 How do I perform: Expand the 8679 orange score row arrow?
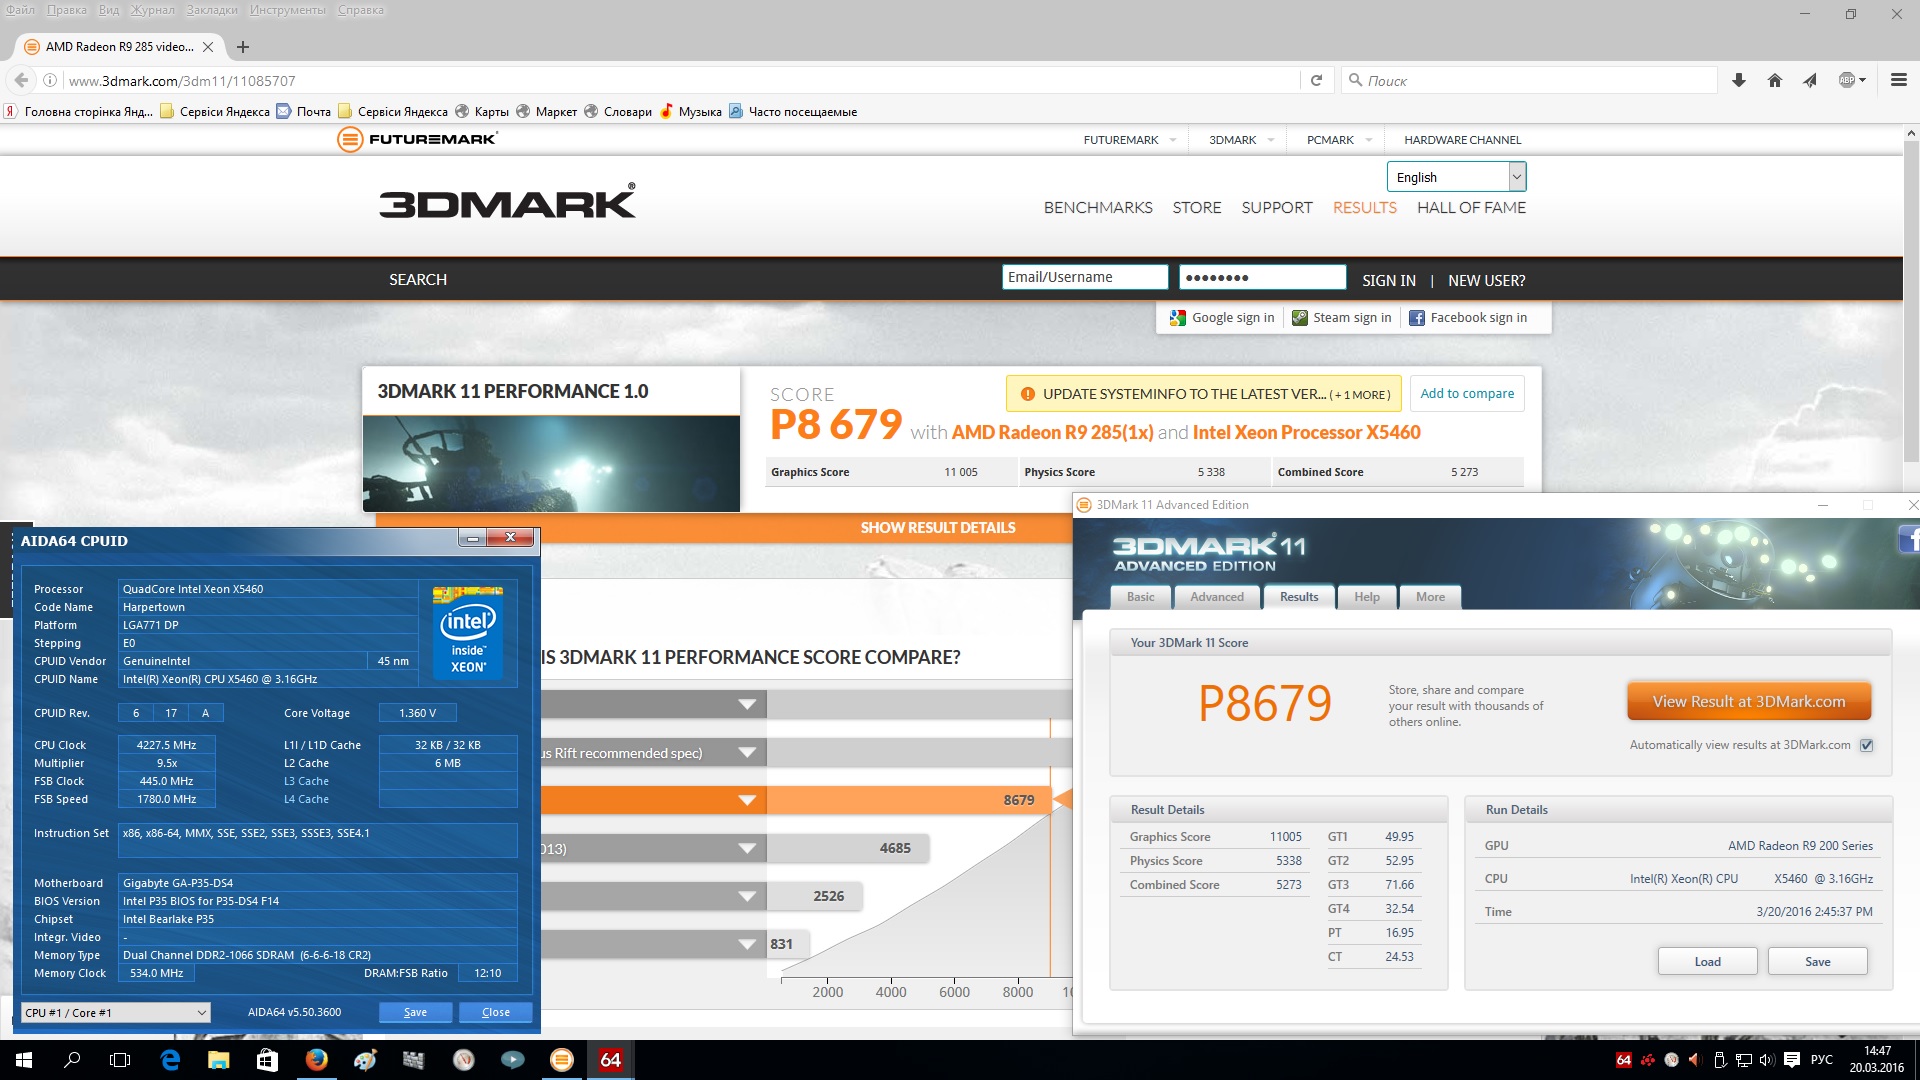point(747,800)
